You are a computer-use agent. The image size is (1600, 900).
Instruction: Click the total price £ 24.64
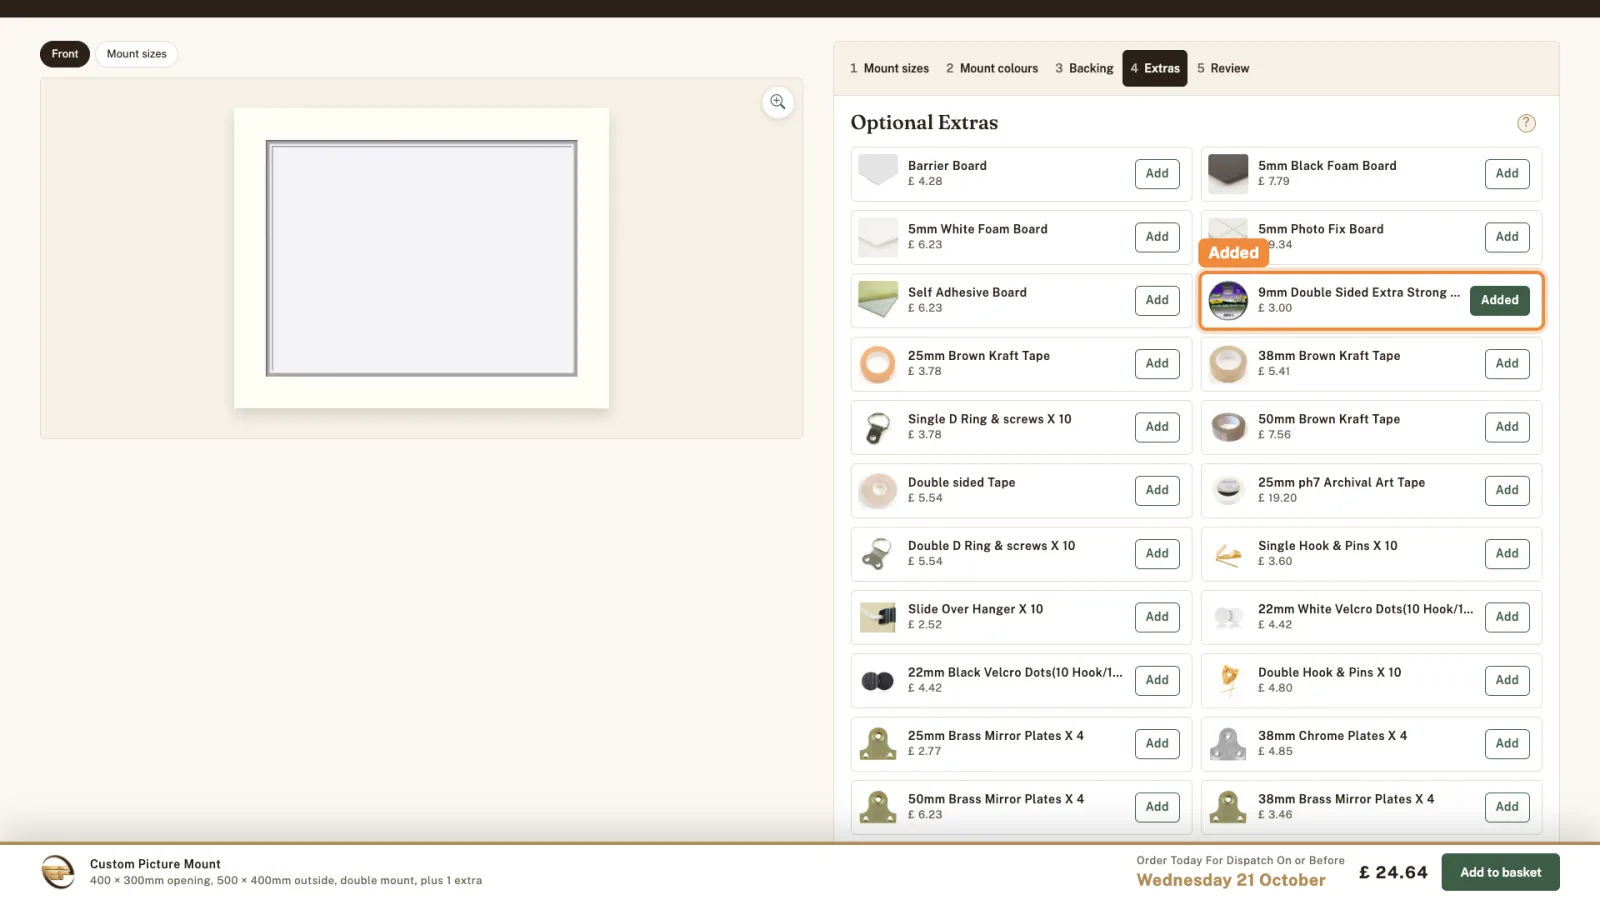point(1393,872)
